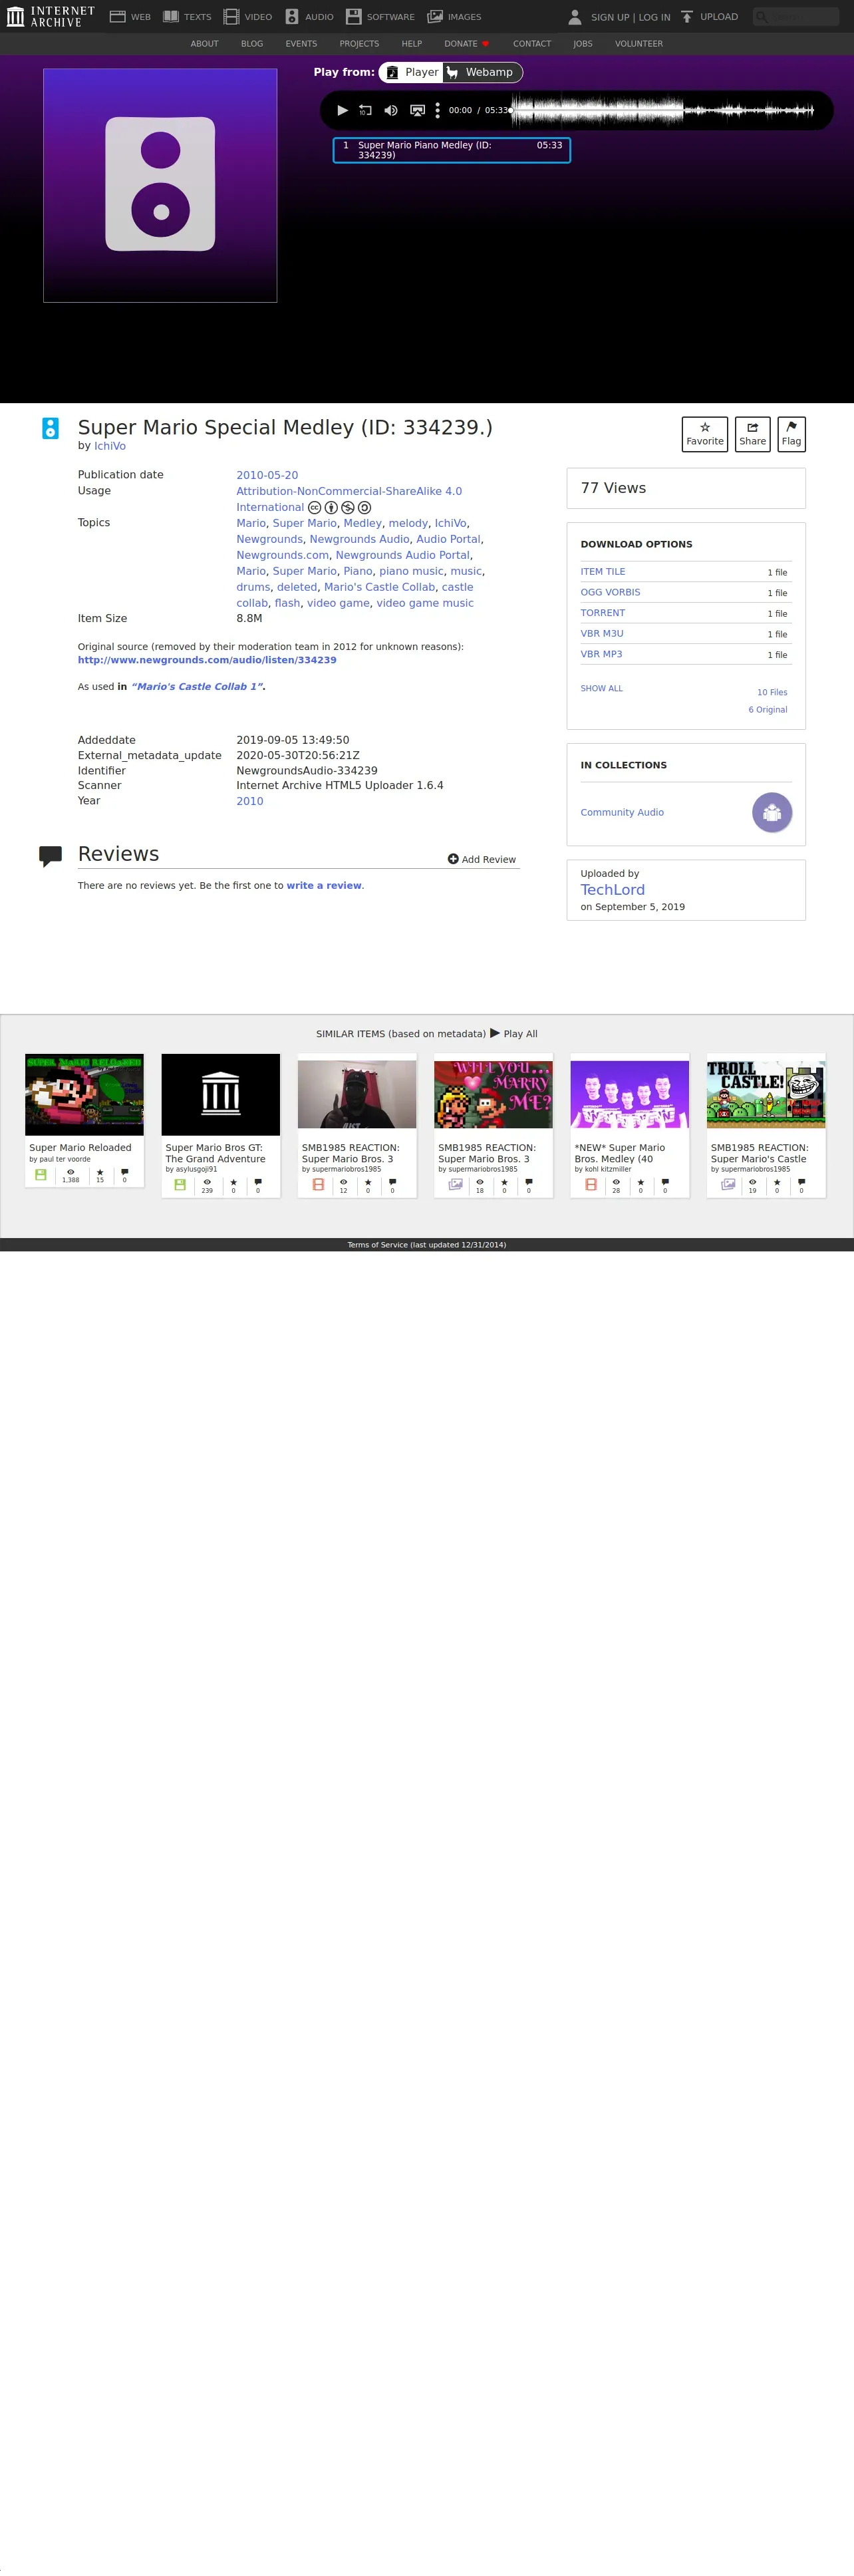Open the Video section
Screen dimensions: 854x2576
(248, 17)
